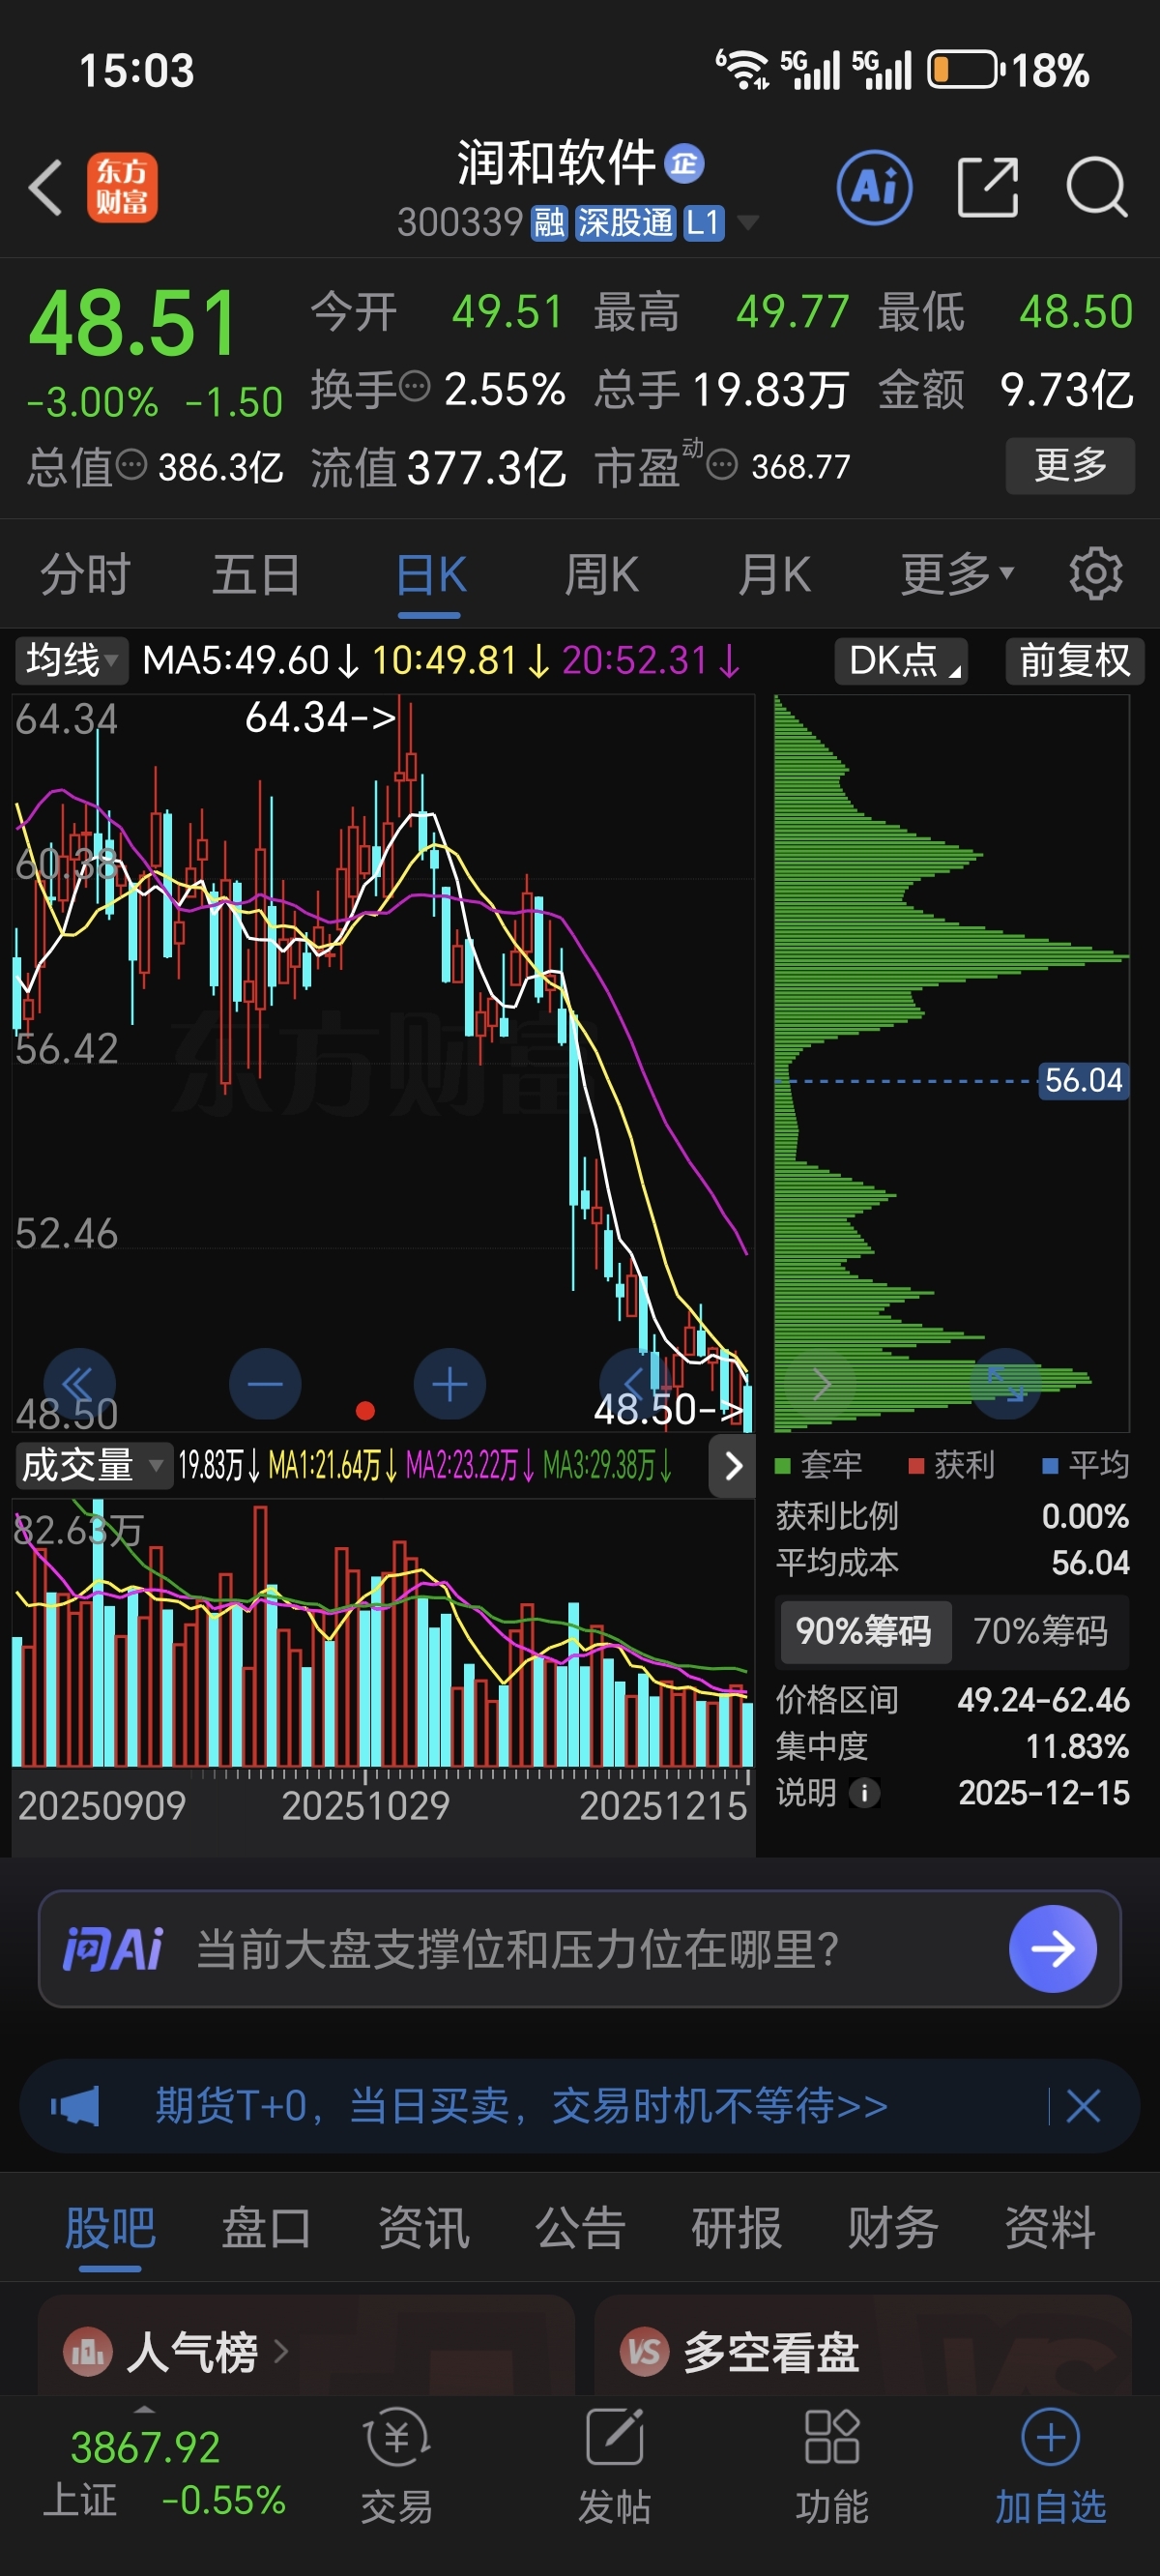Open the 公告 tab
The image size is (1160, 2576).
click(x=580, y=2228)
